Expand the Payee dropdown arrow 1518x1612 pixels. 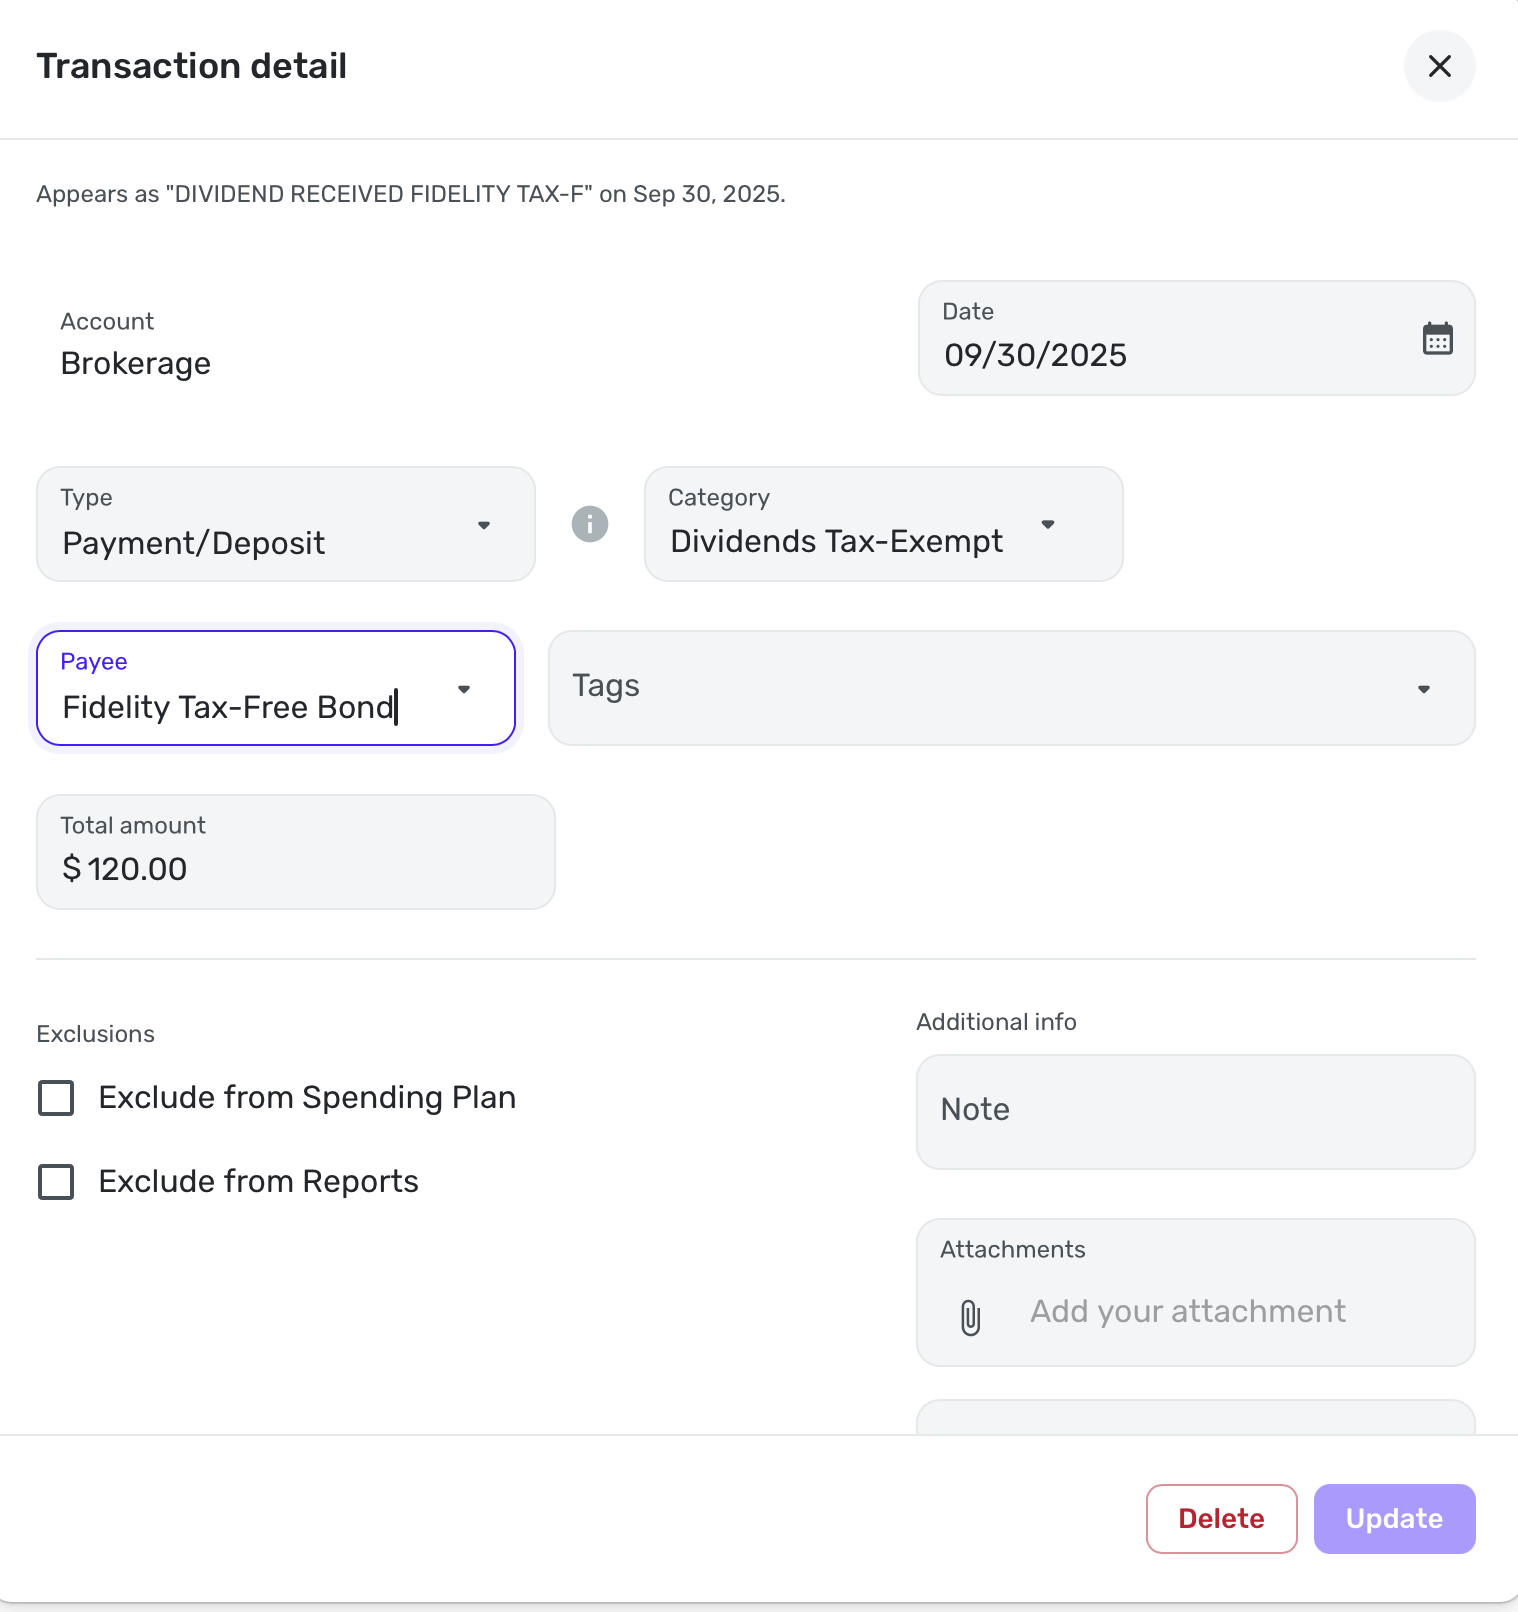(x=464, y=689)
